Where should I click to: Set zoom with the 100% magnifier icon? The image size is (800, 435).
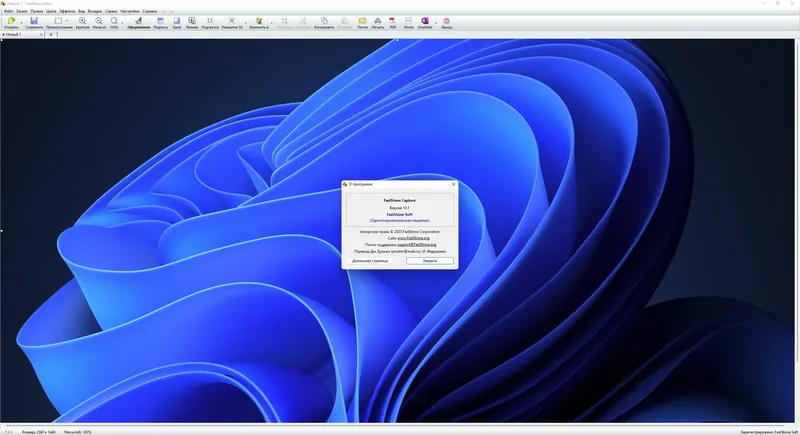[114, 21]
